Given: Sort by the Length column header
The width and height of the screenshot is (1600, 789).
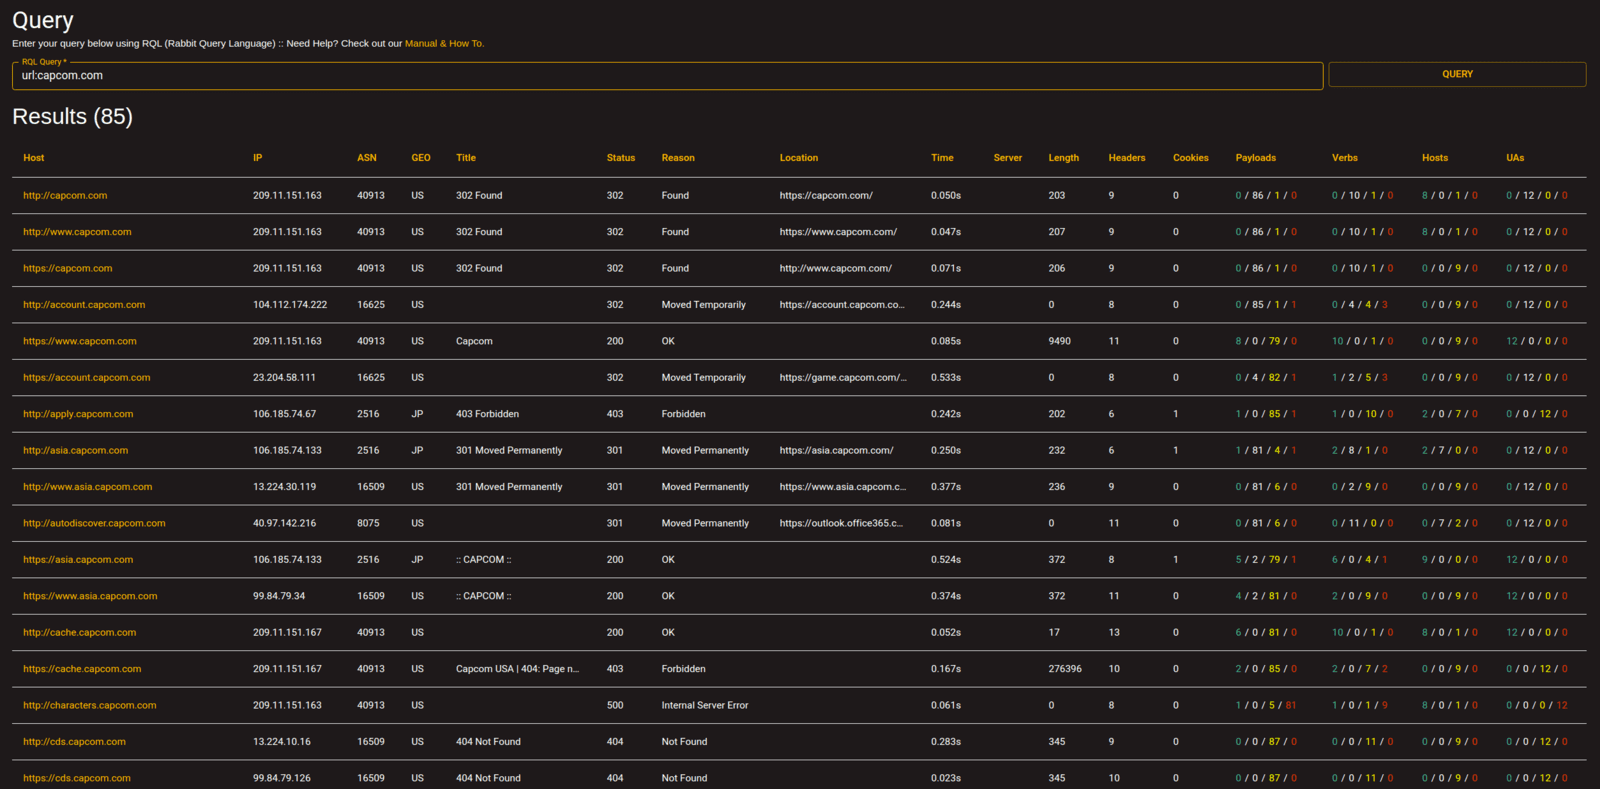Looking at the screenshot, I should point(1064,158).
